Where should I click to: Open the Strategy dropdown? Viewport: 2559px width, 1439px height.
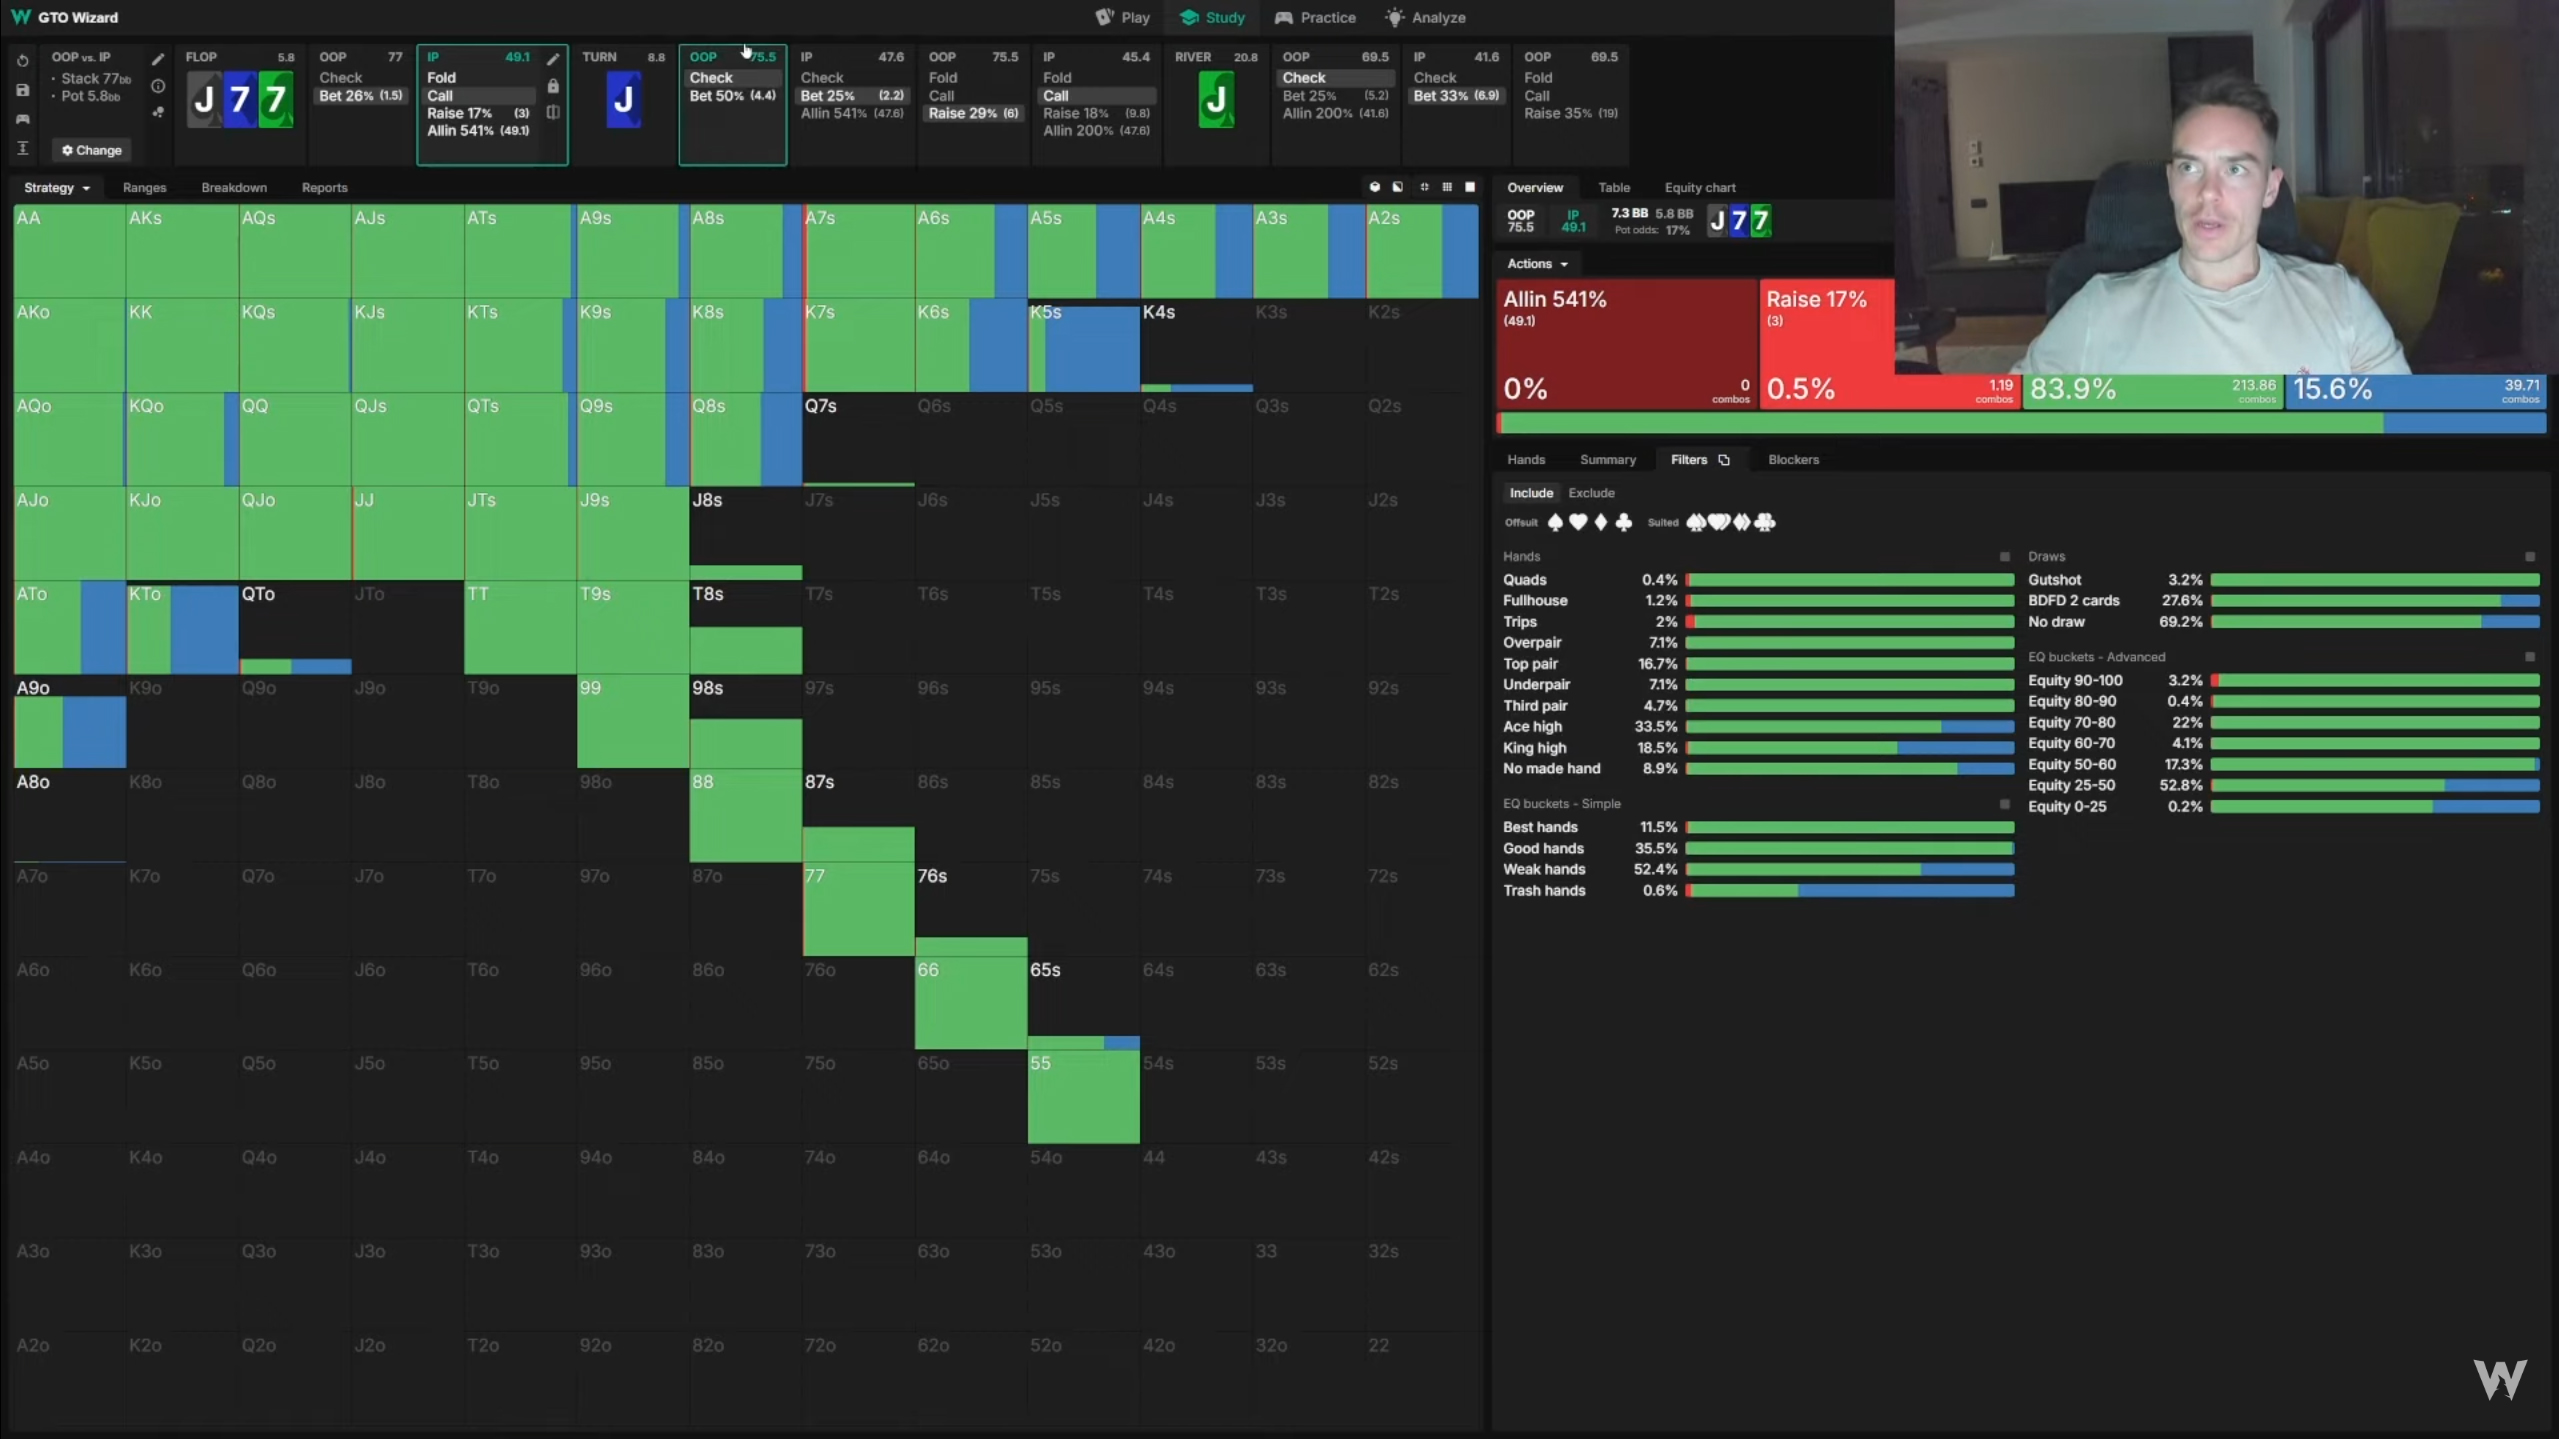(56, 188)
